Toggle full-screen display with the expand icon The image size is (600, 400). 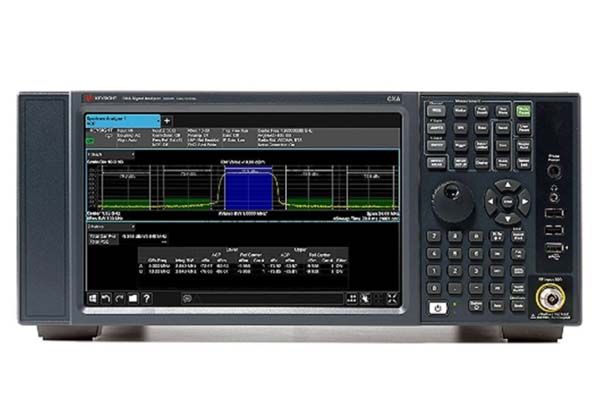390,298
